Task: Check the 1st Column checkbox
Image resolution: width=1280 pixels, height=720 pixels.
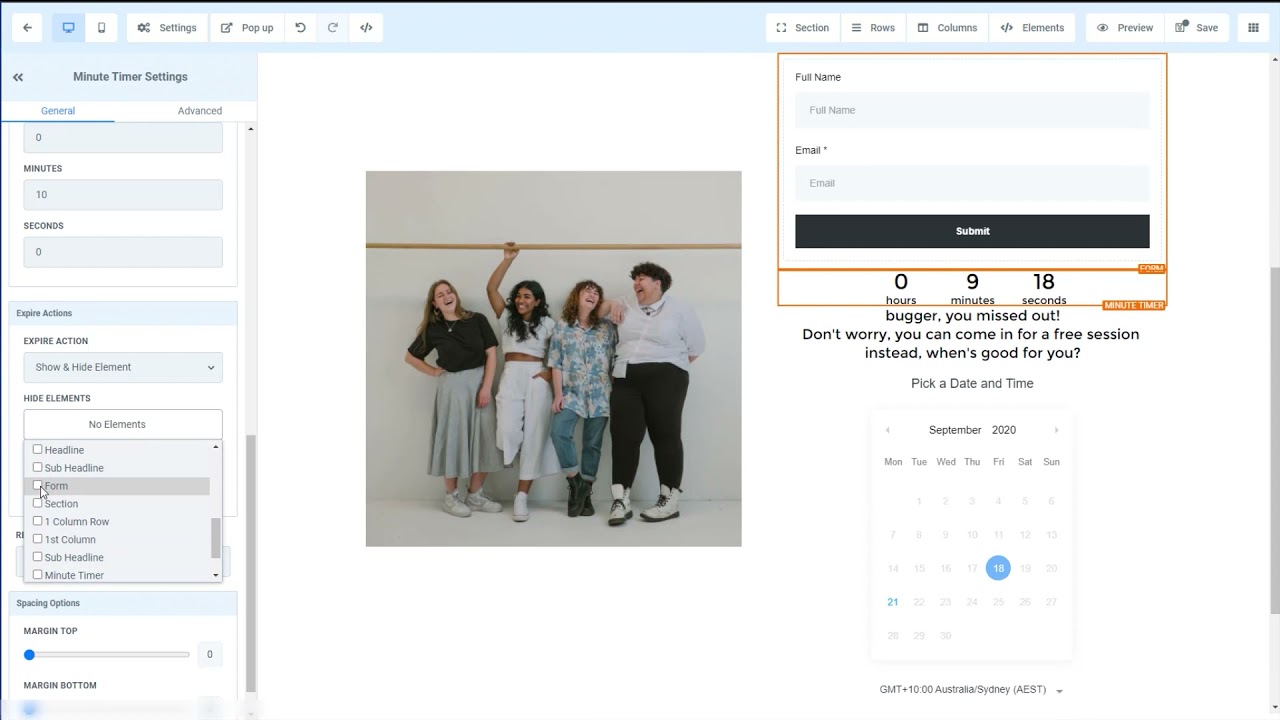Action: 38,539
